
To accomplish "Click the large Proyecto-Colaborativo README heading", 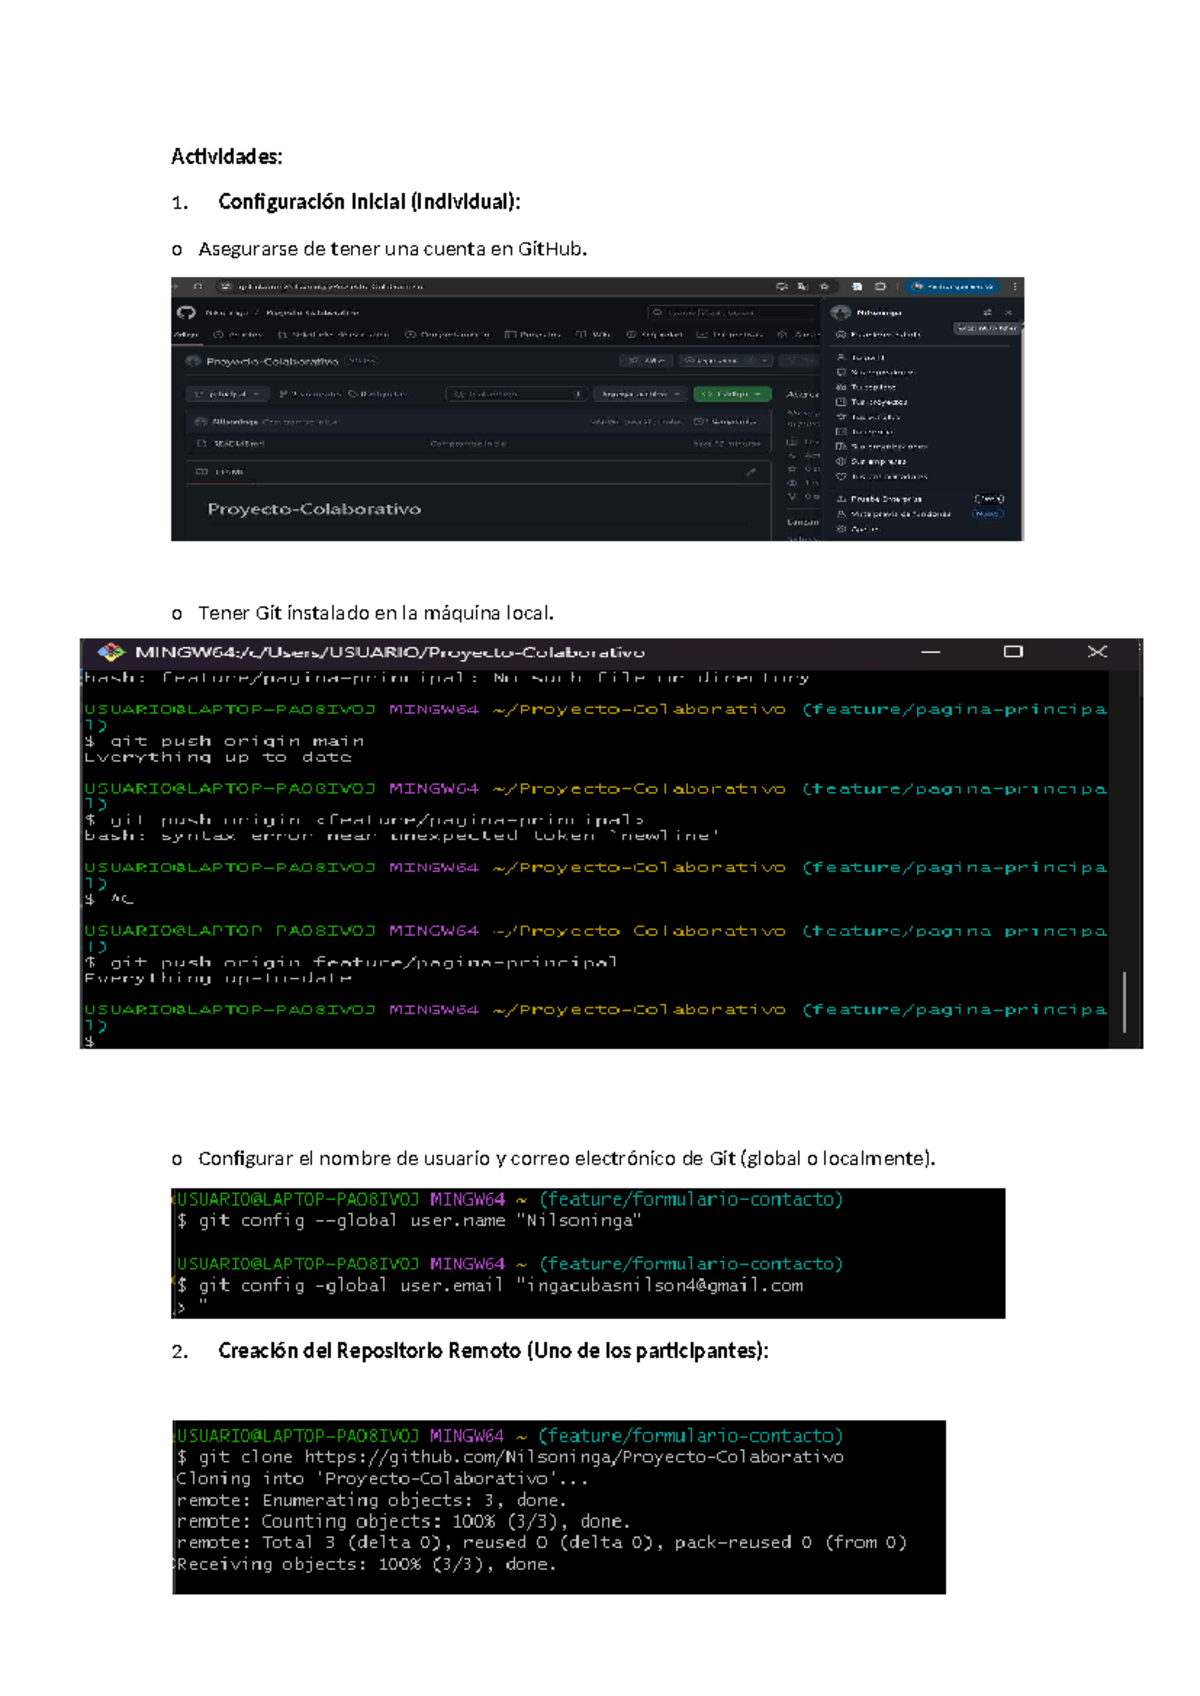I will (x=313, y=509).
